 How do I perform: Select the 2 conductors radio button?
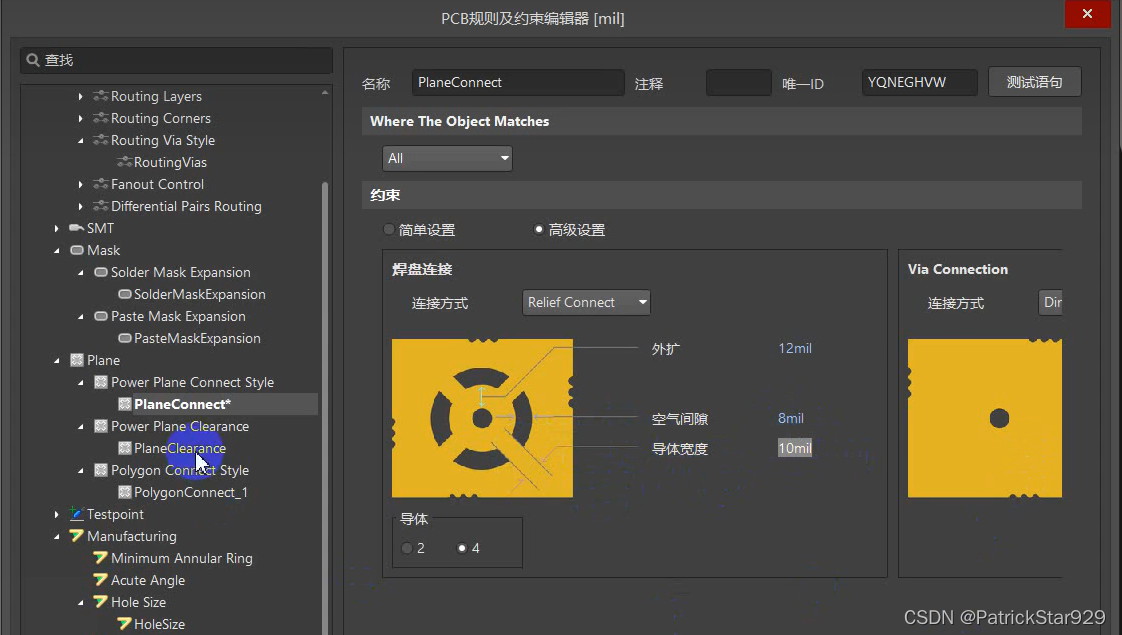[406, 548]
